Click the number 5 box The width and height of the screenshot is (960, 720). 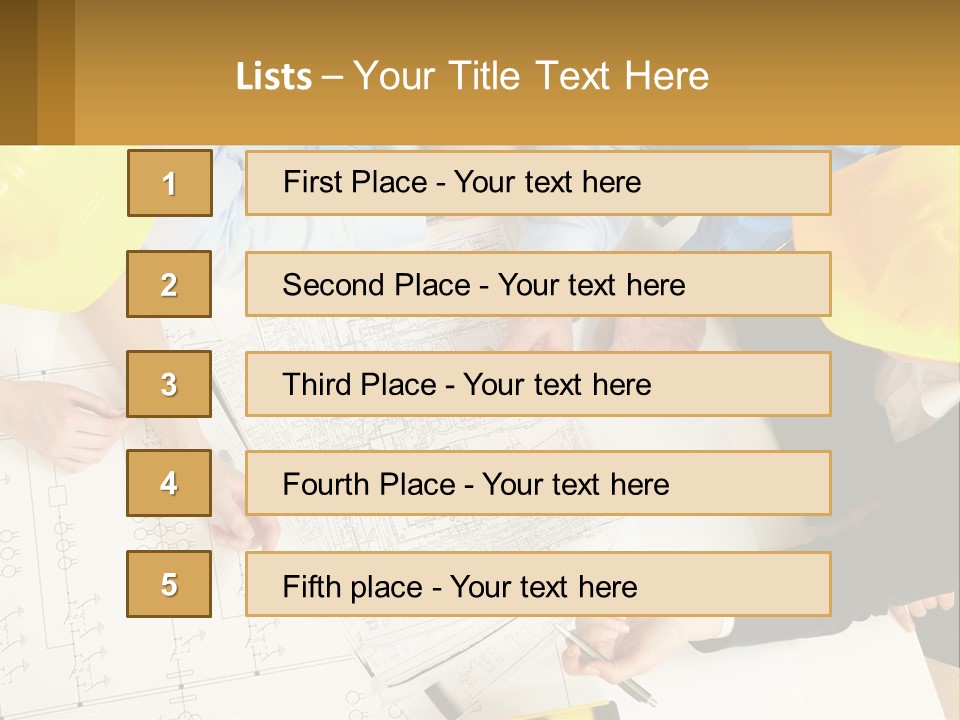[x=169, y=584]
